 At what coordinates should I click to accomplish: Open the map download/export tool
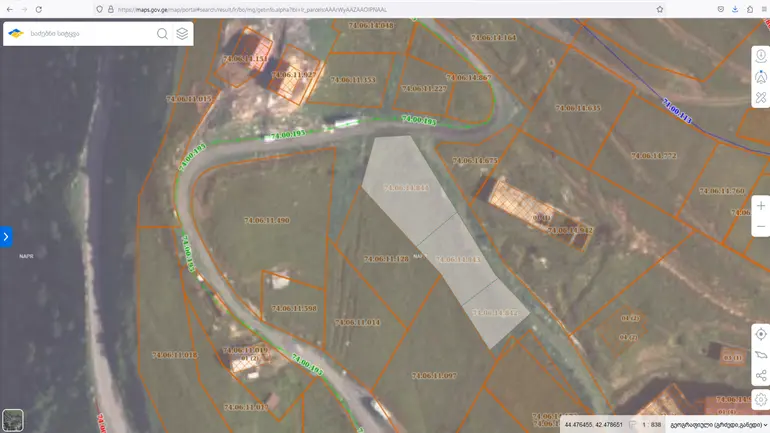click(761, 55)
